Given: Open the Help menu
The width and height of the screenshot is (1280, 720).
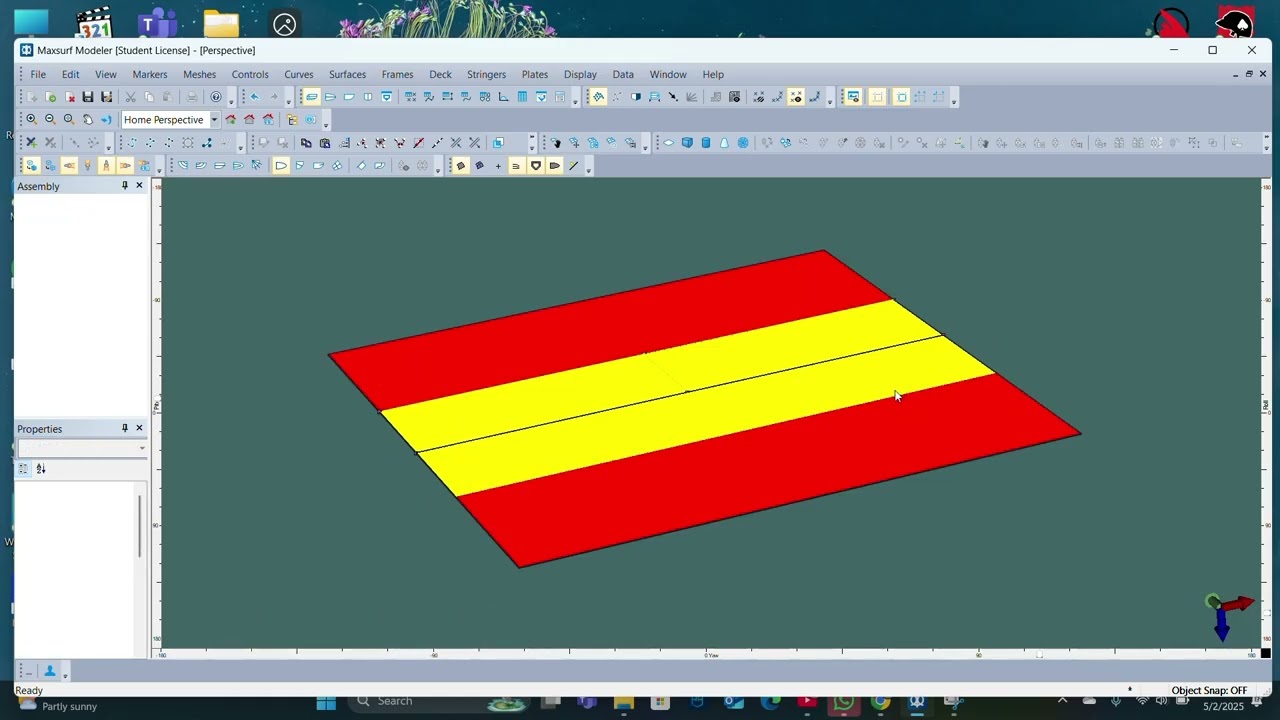Looking at the screenshot, I should coord(713,74).
